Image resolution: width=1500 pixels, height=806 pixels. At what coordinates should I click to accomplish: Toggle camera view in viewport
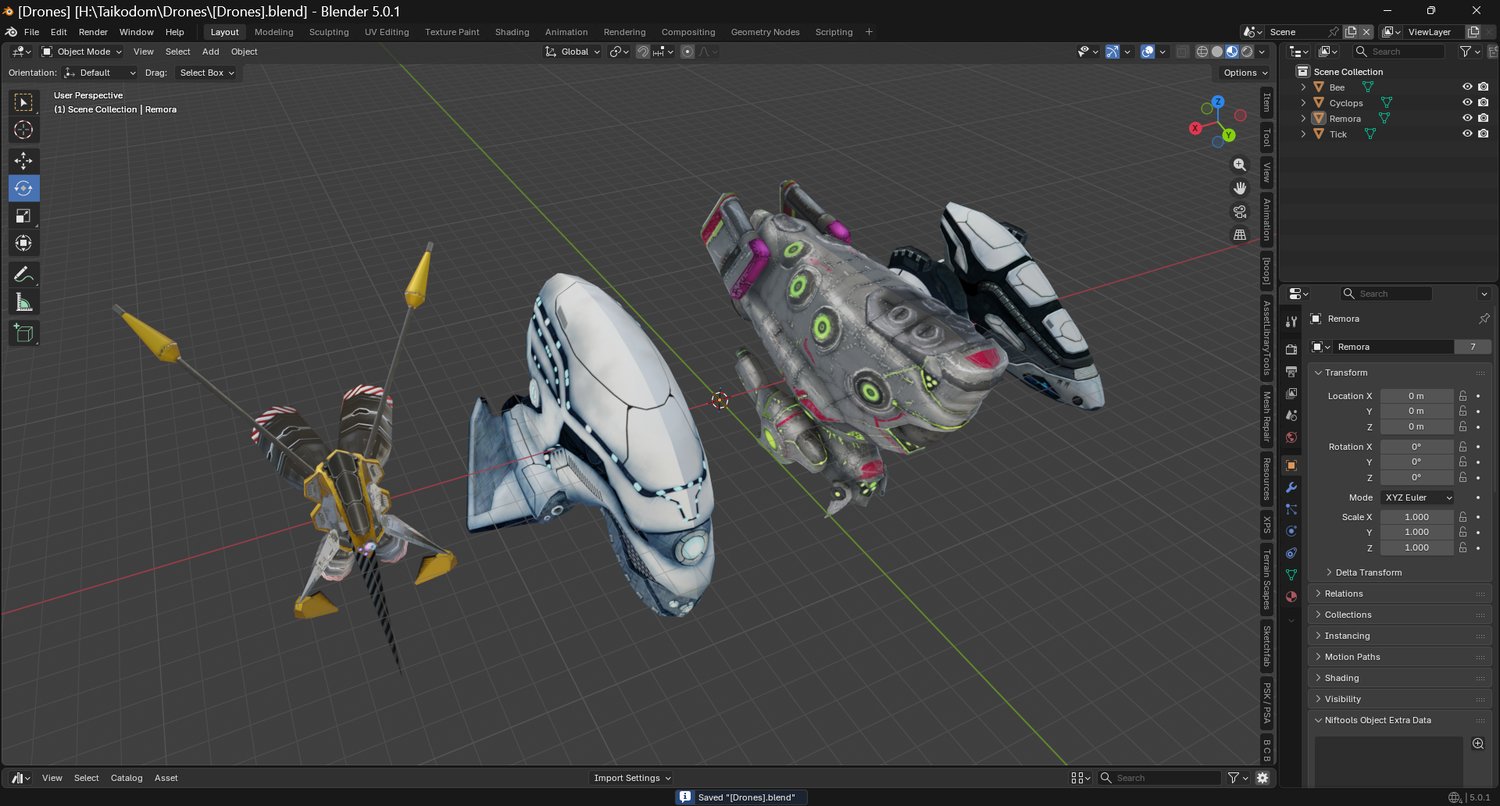pos(1240,211)
